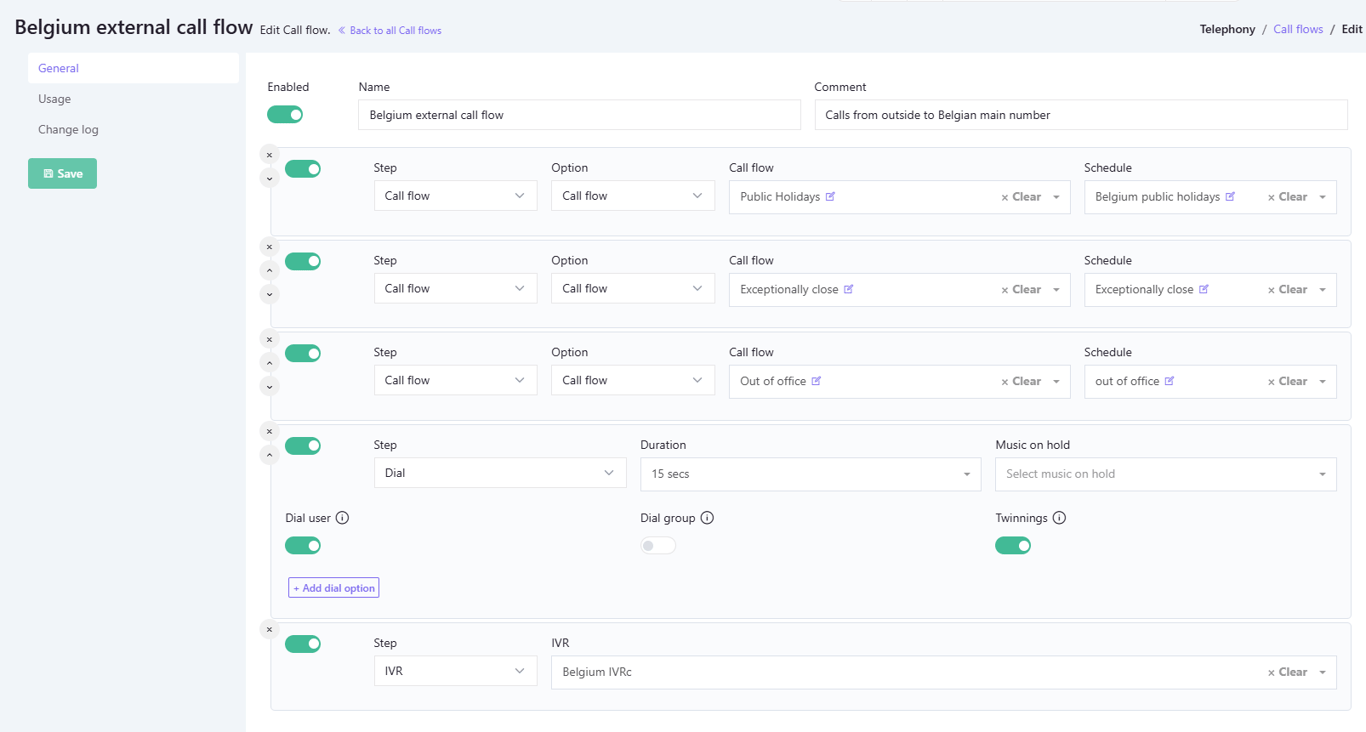Switch to the Usage tab
Image resolution: width=1366 pixels, height=732 pixels.
55,99
